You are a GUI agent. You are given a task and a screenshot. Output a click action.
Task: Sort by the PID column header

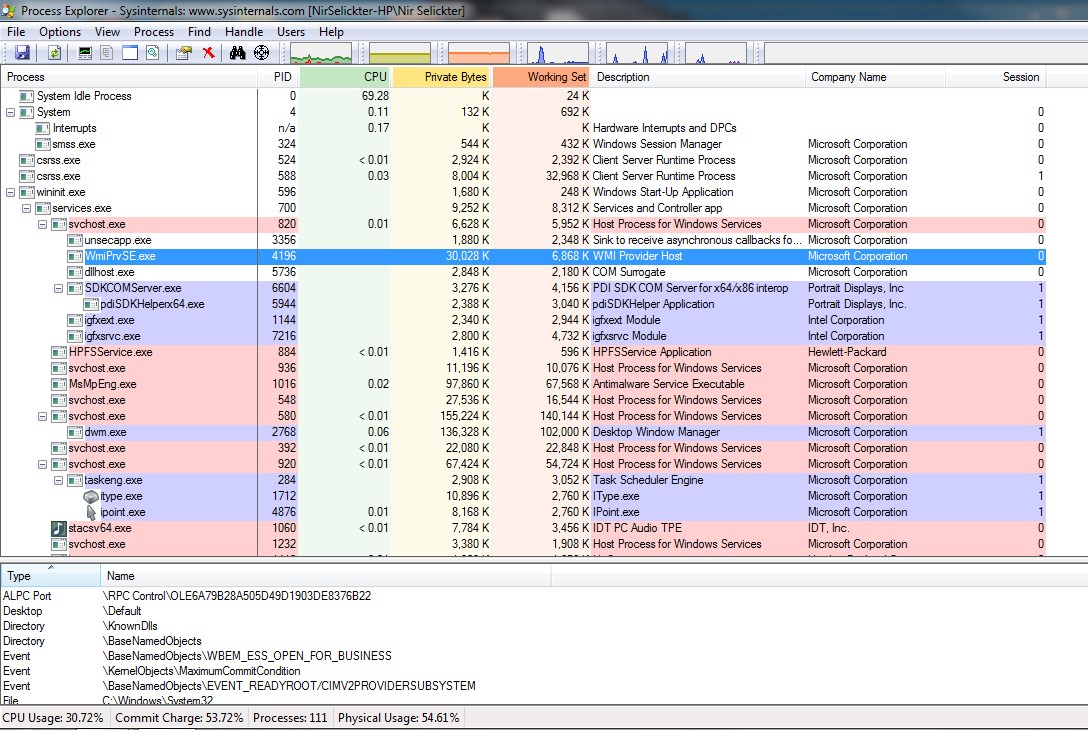[278, 77]
